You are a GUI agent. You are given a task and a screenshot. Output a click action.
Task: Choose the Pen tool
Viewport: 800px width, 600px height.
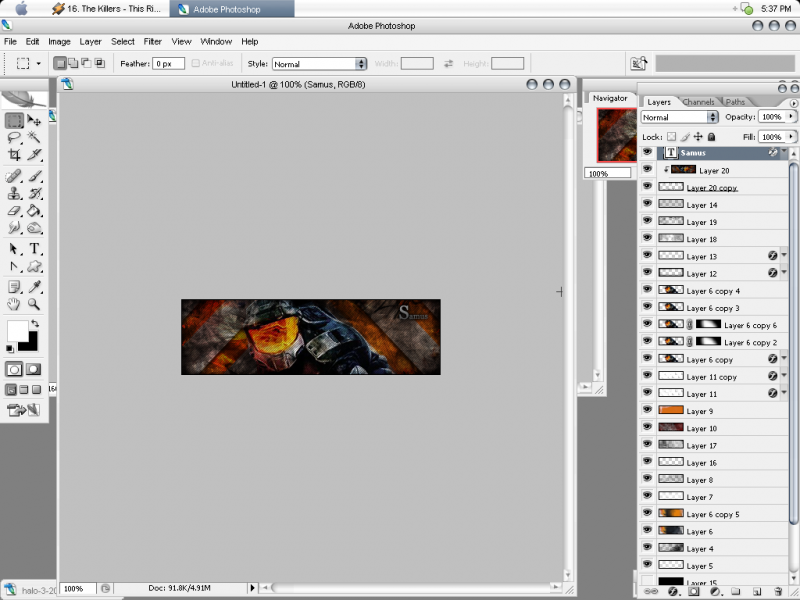tap(14, 266)
